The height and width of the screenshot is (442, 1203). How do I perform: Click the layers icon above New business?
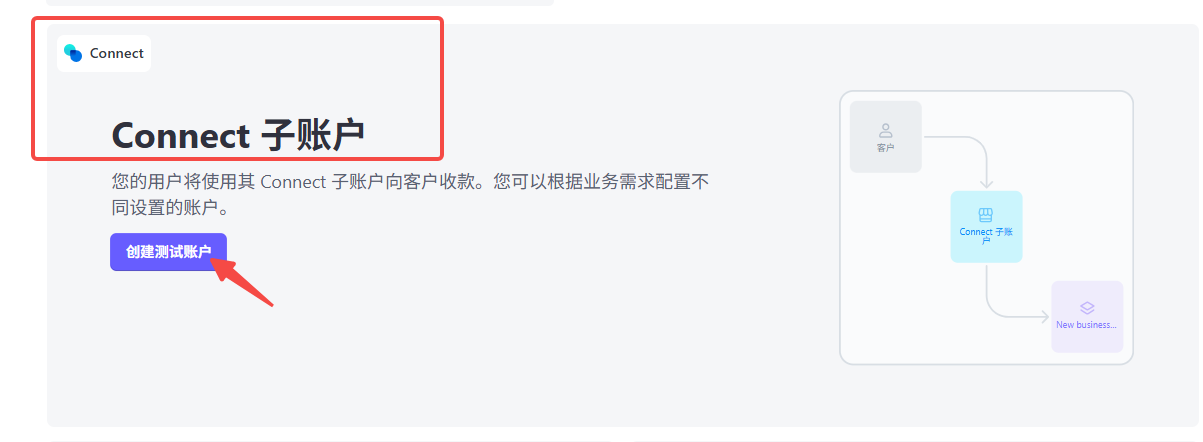1087,308
